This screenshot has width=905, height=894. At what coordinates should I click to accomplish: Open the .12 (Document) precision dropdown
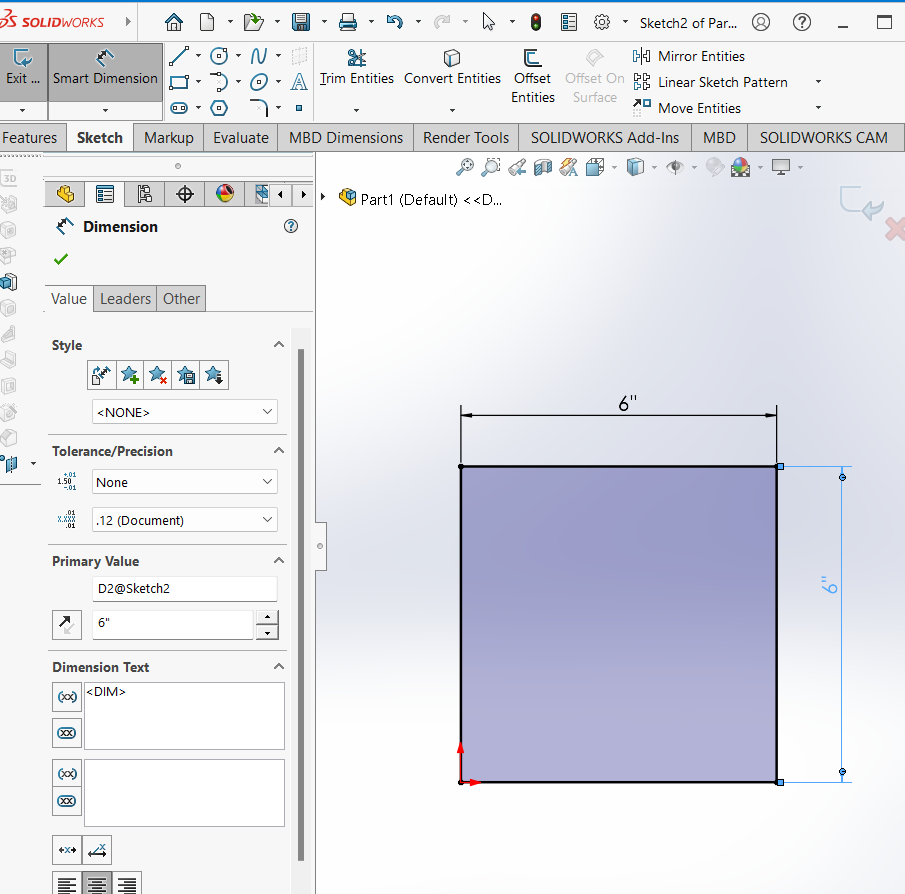tap(185, 520)
